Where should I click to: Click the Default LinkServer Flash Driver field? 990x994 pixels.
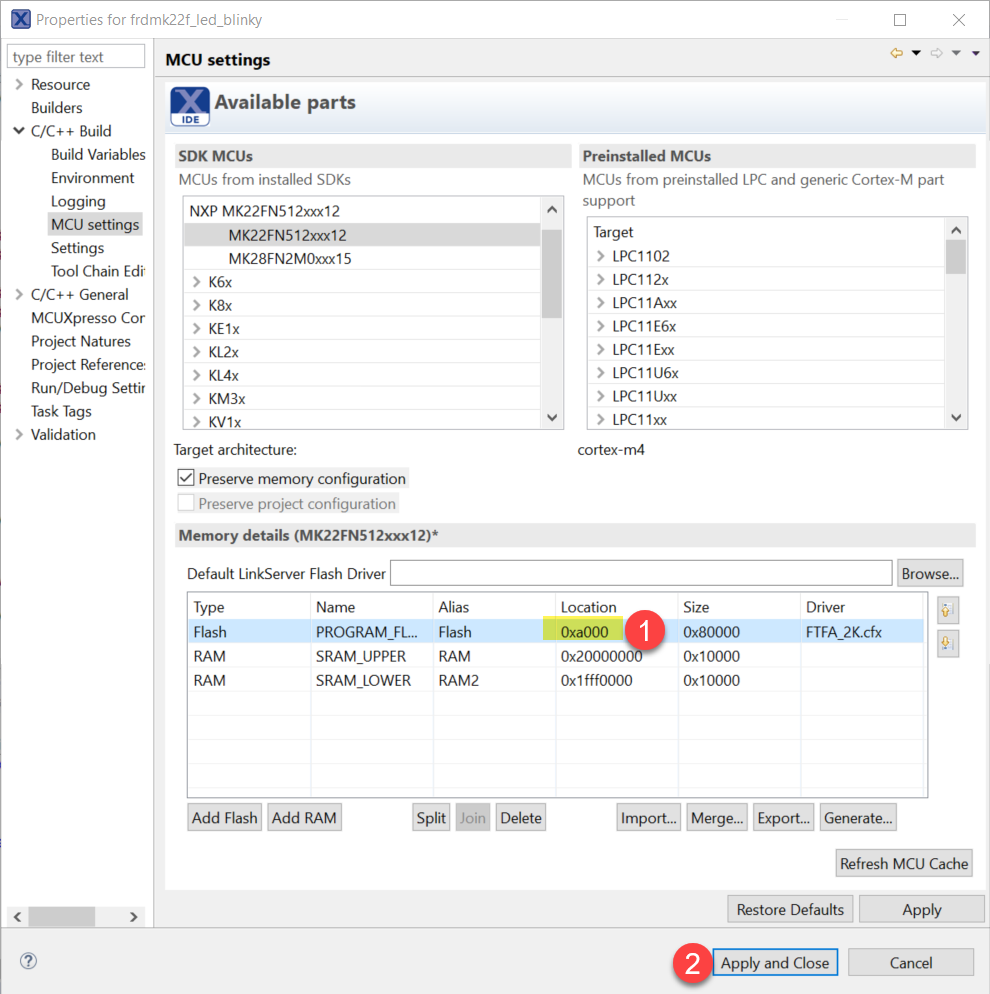(x=641, y=573)
